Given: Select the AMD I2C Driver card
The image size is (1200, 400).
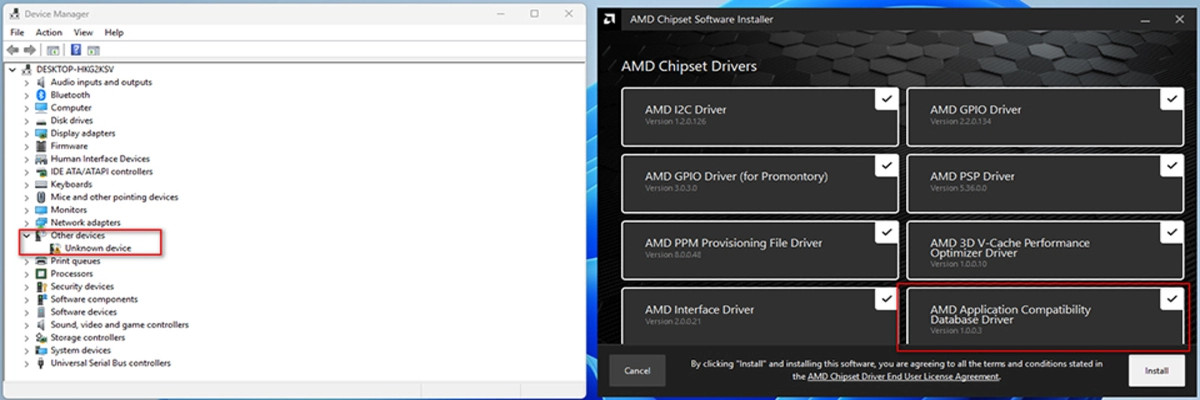Looking at the screenshot, I should click(760, 116).
